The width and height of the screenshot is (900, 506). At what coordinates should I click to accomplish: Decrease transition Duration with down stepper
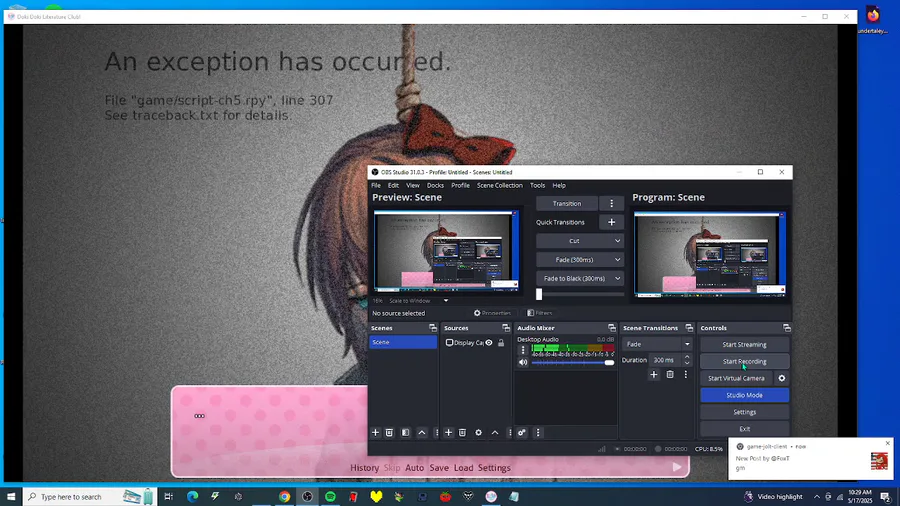687,364
